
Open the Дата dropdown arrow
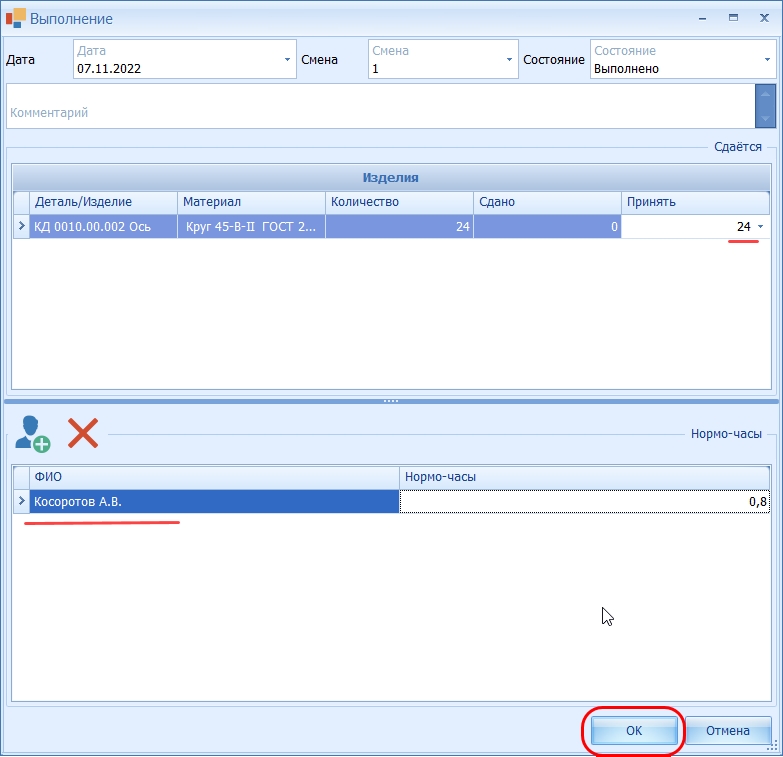pos(287,59)
